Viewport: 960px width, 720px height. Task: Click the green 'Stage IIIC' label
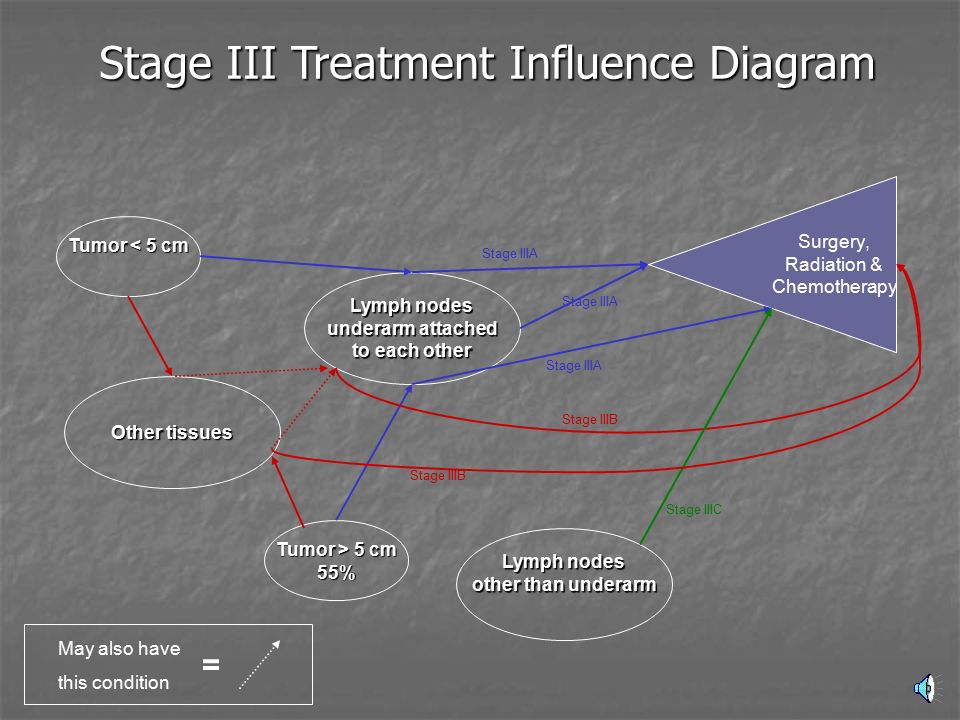tap(694, 509)
